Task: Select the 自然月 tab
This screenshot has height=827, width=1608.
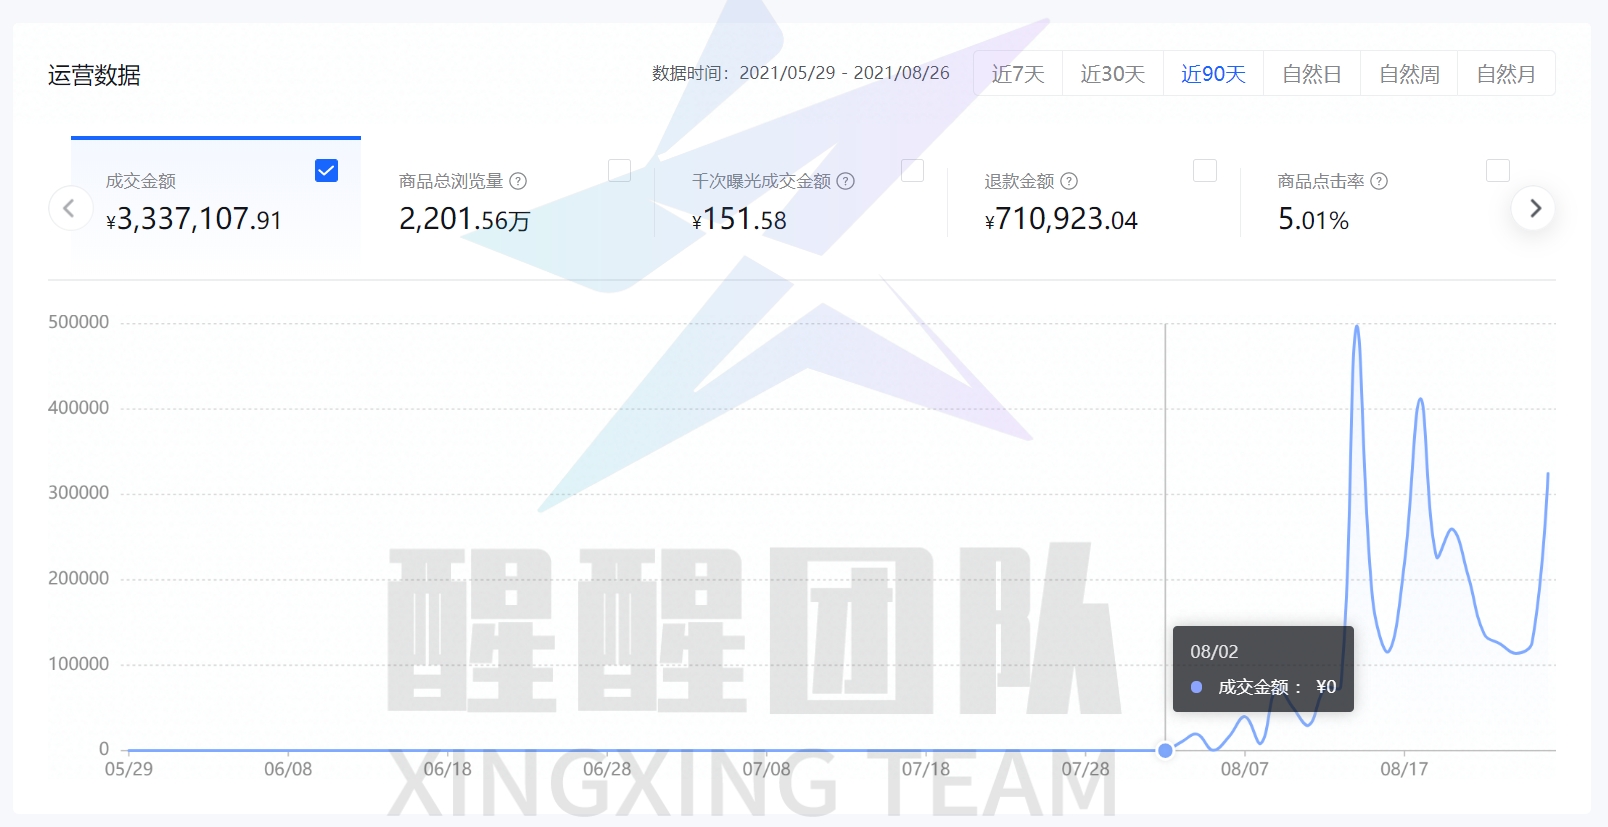Action: [1506, 74]
